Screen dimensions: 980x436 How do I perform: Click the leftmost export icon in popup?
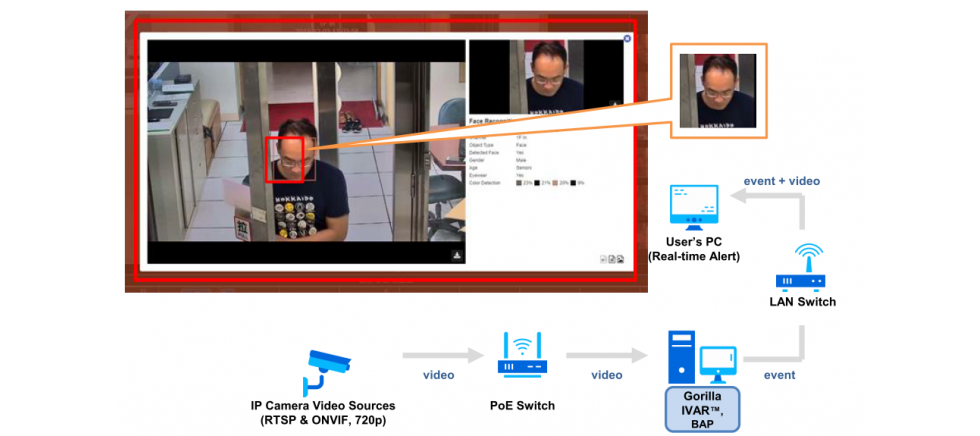(x=602, y=258)
